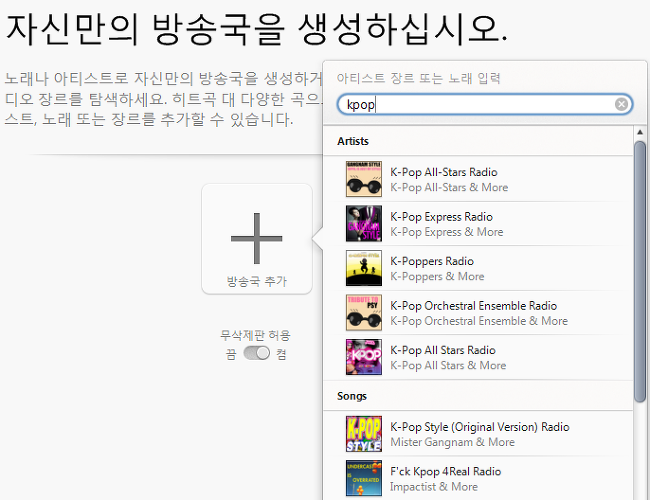Click K-Poppers & More subtitle

click(x=437, y=277)
